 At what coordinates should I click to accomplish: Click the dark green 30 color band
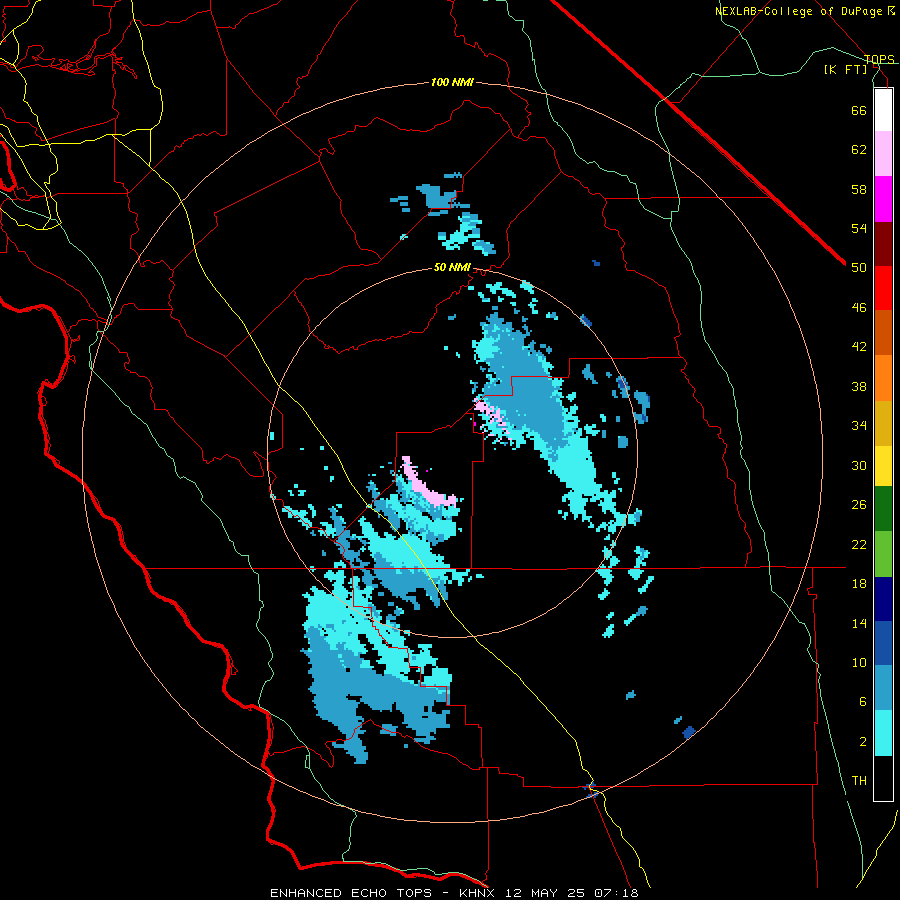point(883,509)
